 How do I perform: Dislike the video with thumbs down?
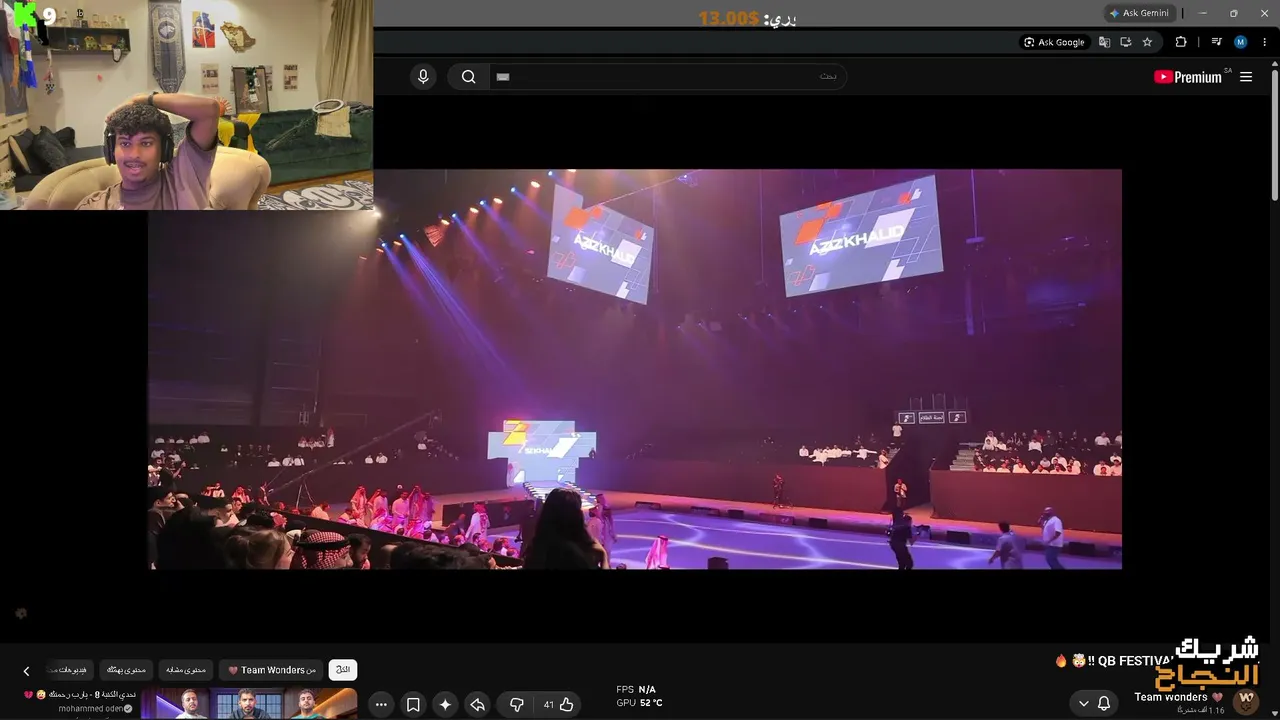click(517, 704)
